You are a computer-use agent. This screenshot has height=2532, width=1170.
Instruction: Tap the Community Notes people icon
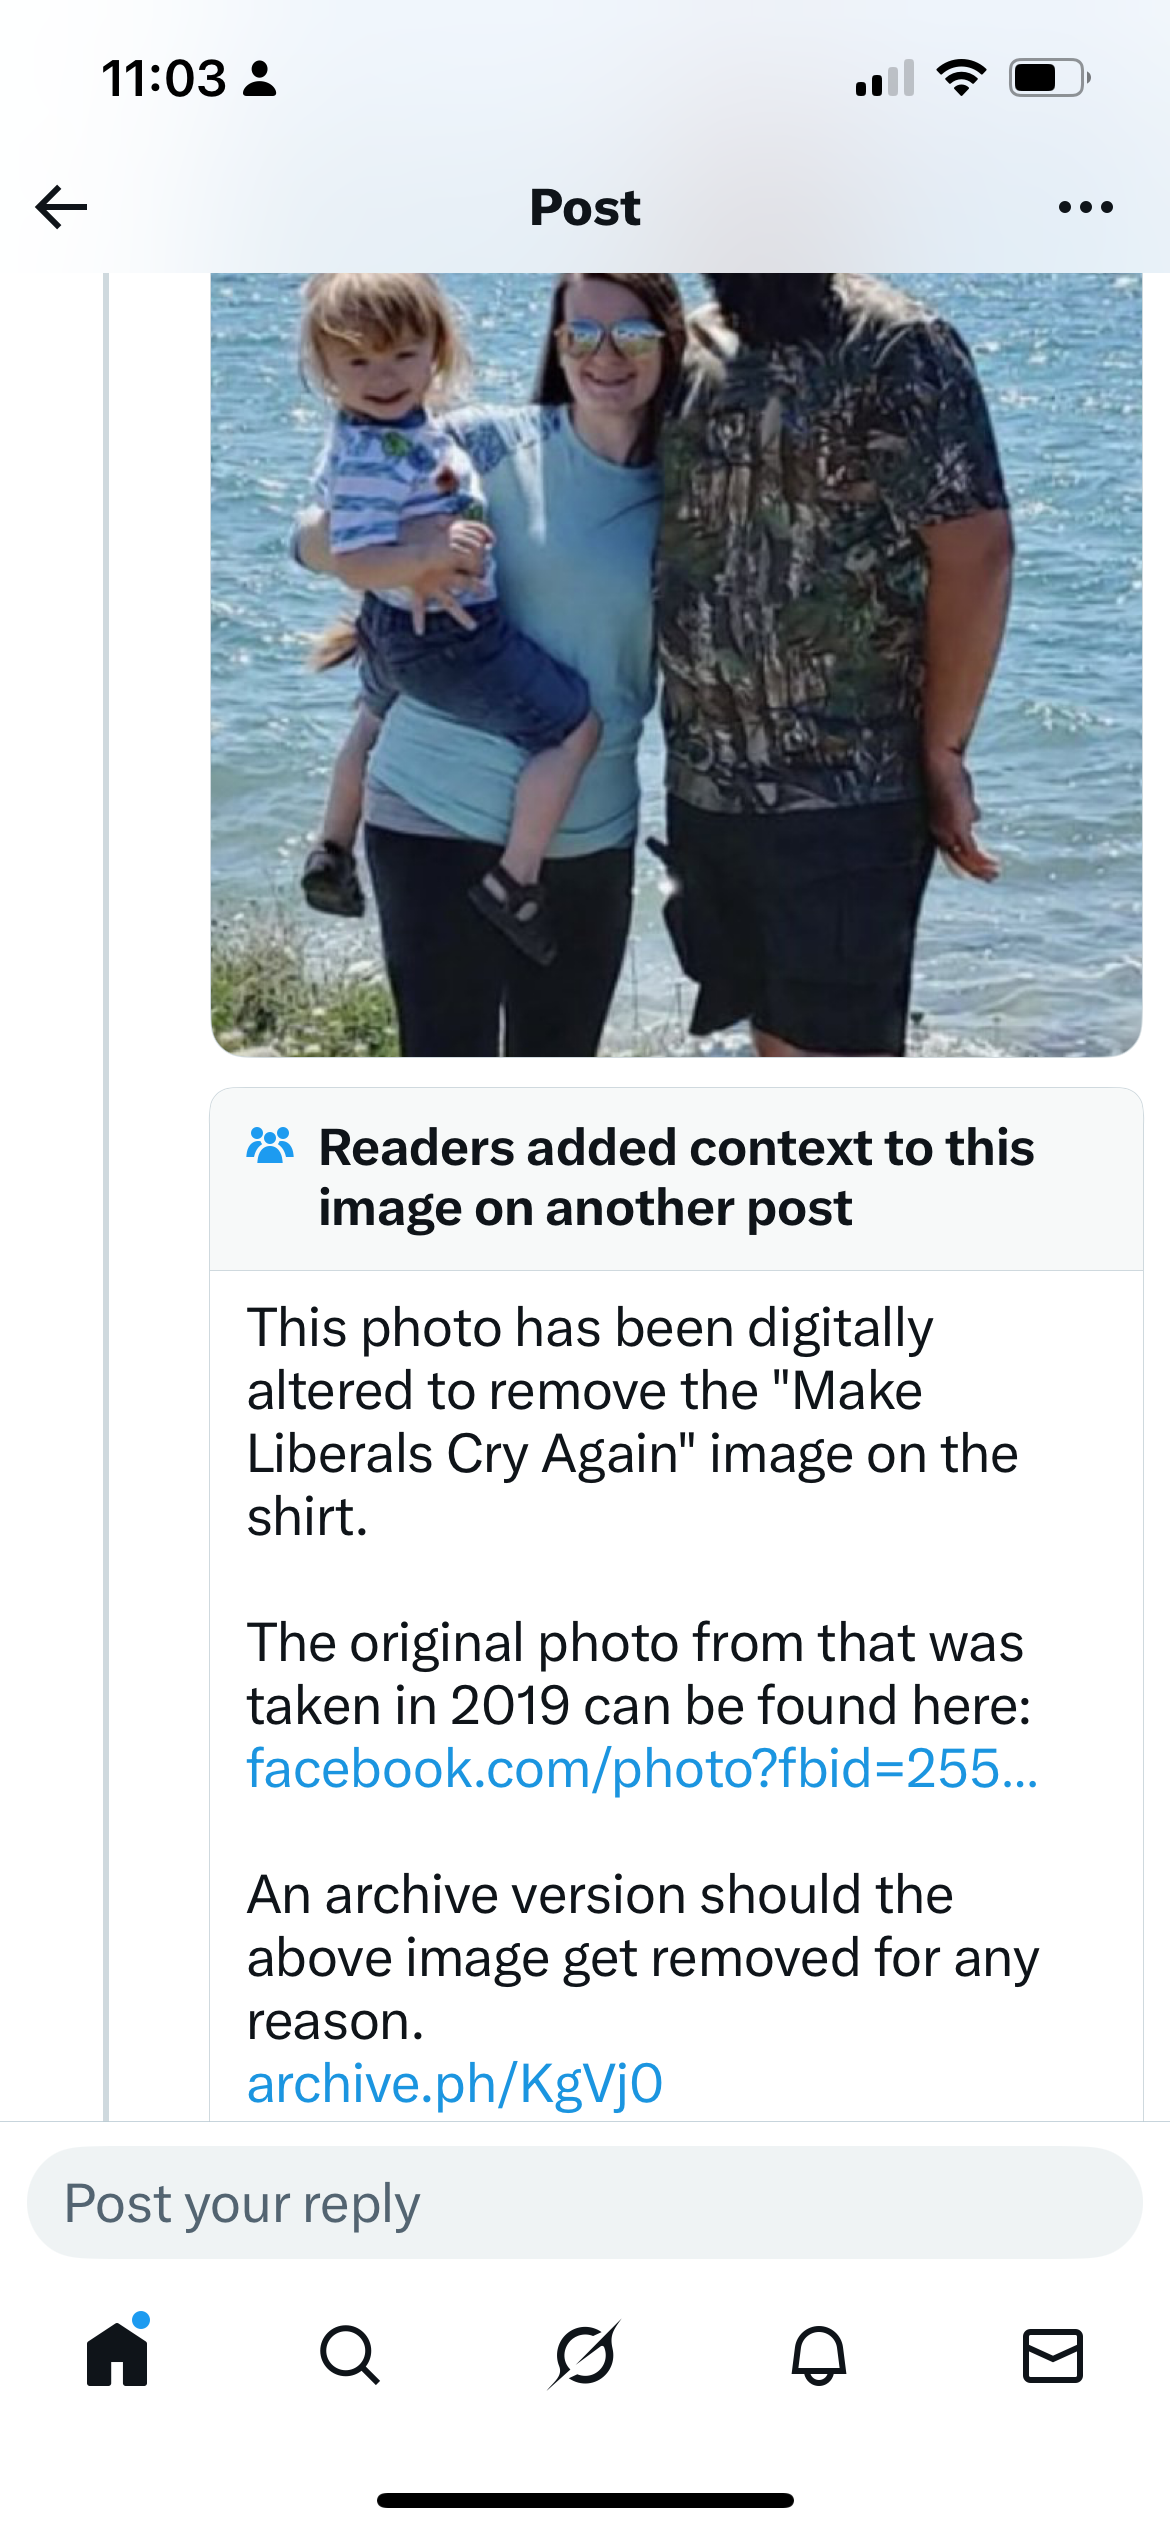pyautogui.click(x=270, y=1146)
